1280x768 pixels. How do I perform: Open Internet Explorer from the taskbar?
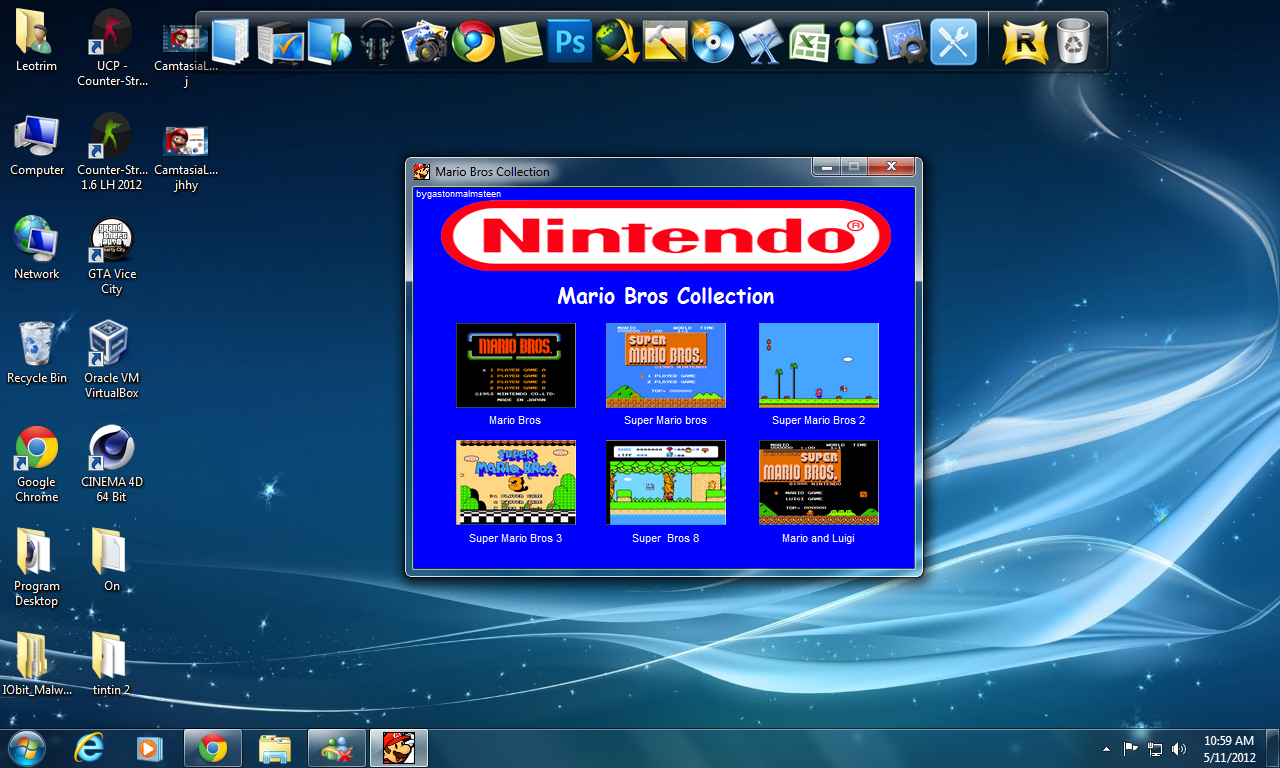coord(88,747)
